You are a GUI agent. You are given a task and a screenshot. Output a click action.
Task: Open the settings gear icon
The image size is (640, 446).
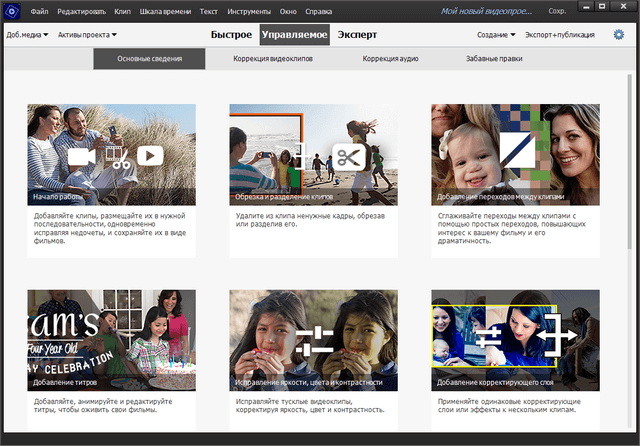[x=618, y=35]
